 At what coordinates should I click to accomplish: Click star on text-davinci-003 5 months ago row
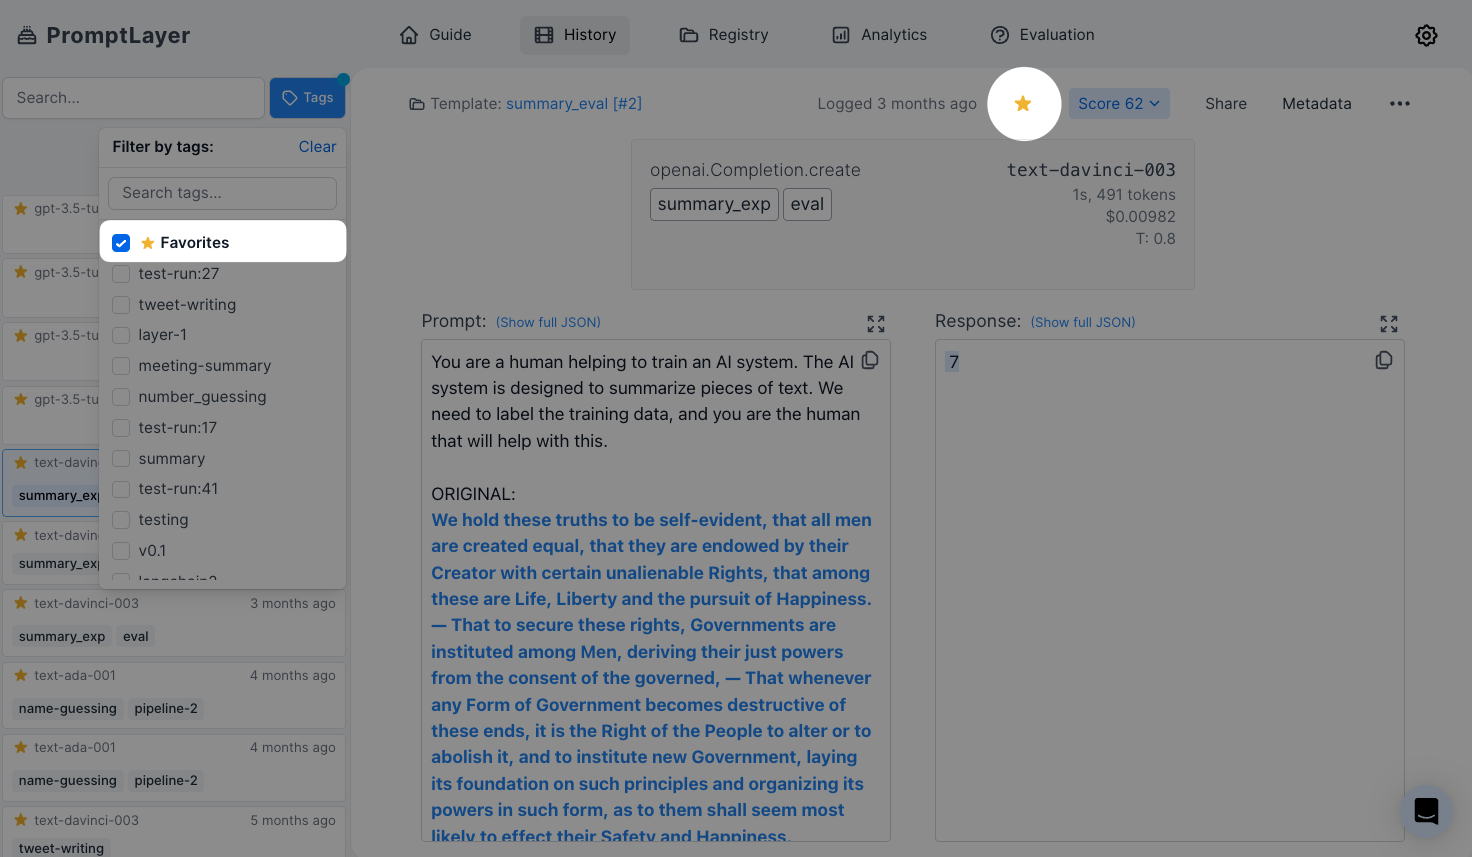pos(21,820)
